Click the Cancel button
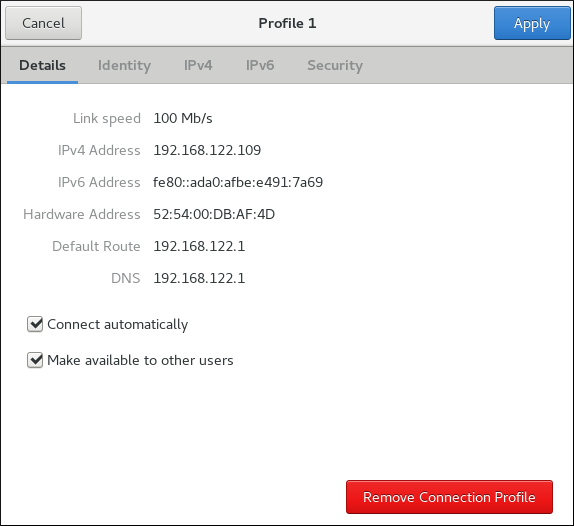Viewport: 574px width, 526px height. 44,23
